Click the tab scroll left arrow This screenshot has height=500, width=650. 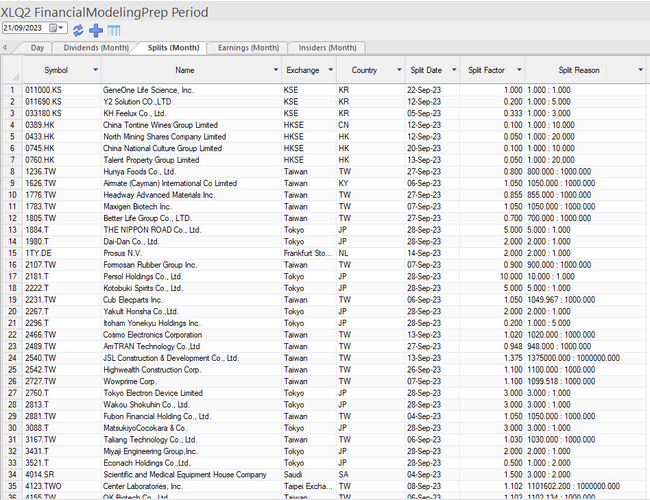coord(5,47)
